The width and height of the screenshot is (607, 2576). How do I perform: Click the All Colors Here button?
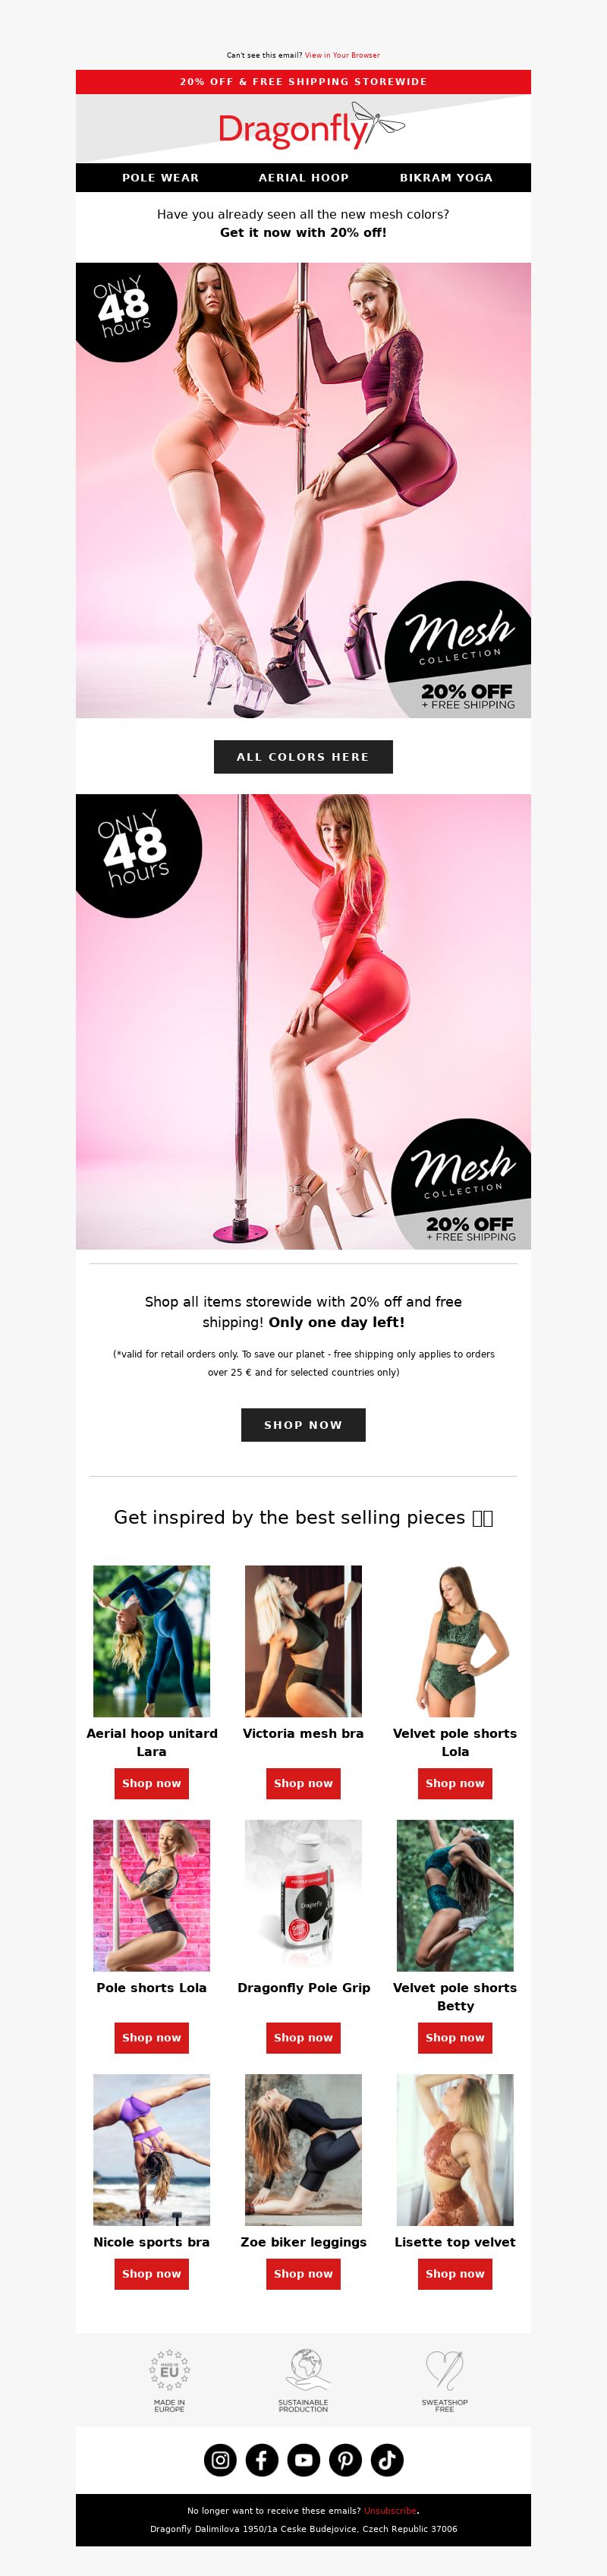303,757
